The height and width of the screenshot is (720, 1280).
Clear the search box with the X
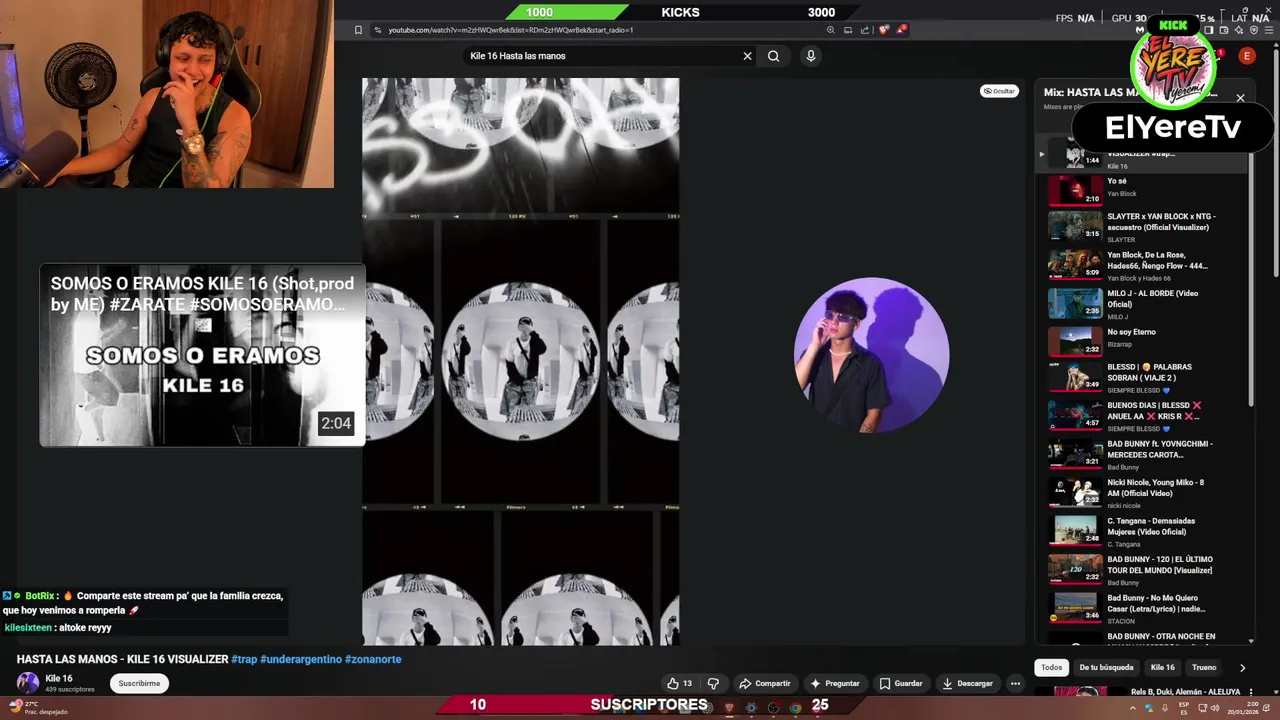(x=747, y=56)
